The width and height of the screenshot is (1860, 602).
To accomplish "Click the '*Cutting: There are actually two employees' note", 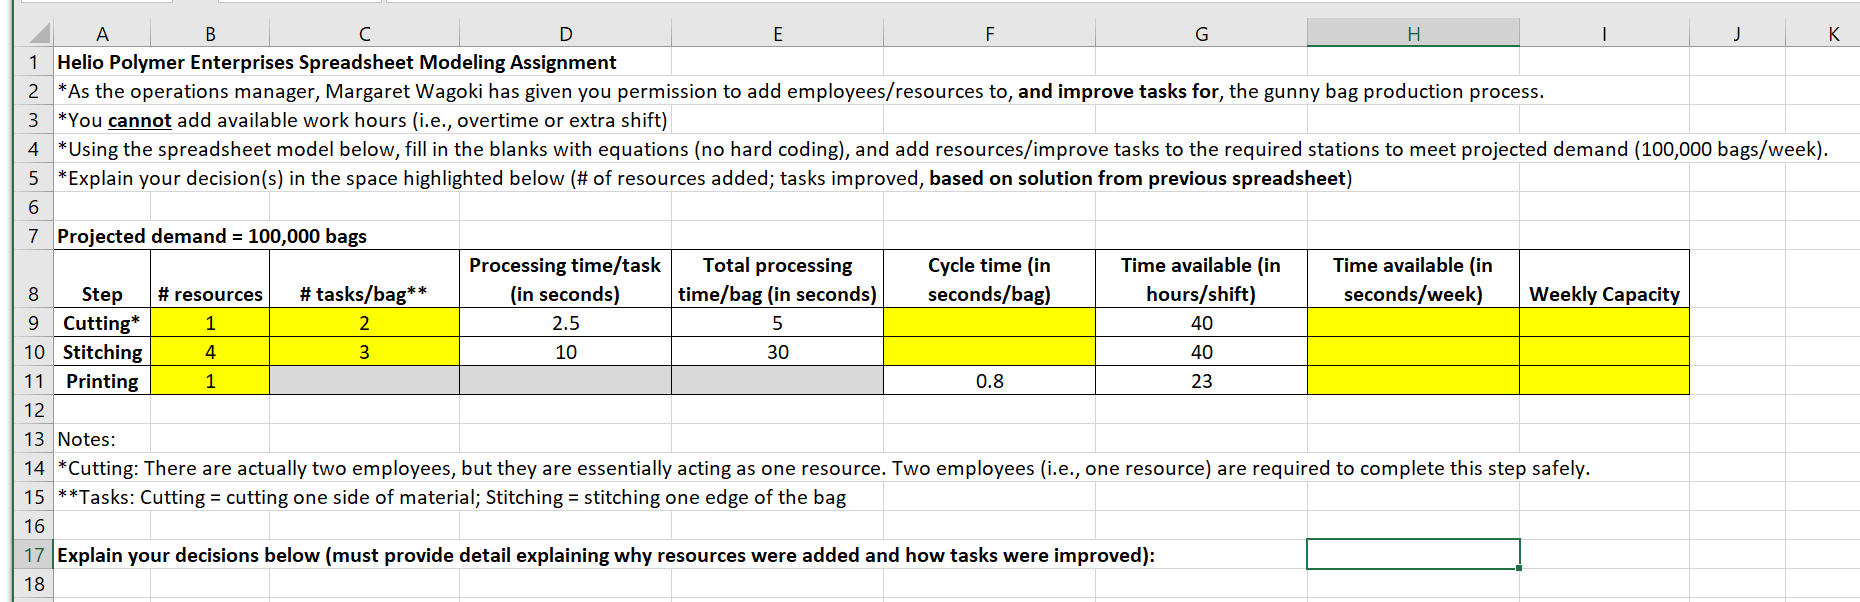I will click(x=823, y=468).
